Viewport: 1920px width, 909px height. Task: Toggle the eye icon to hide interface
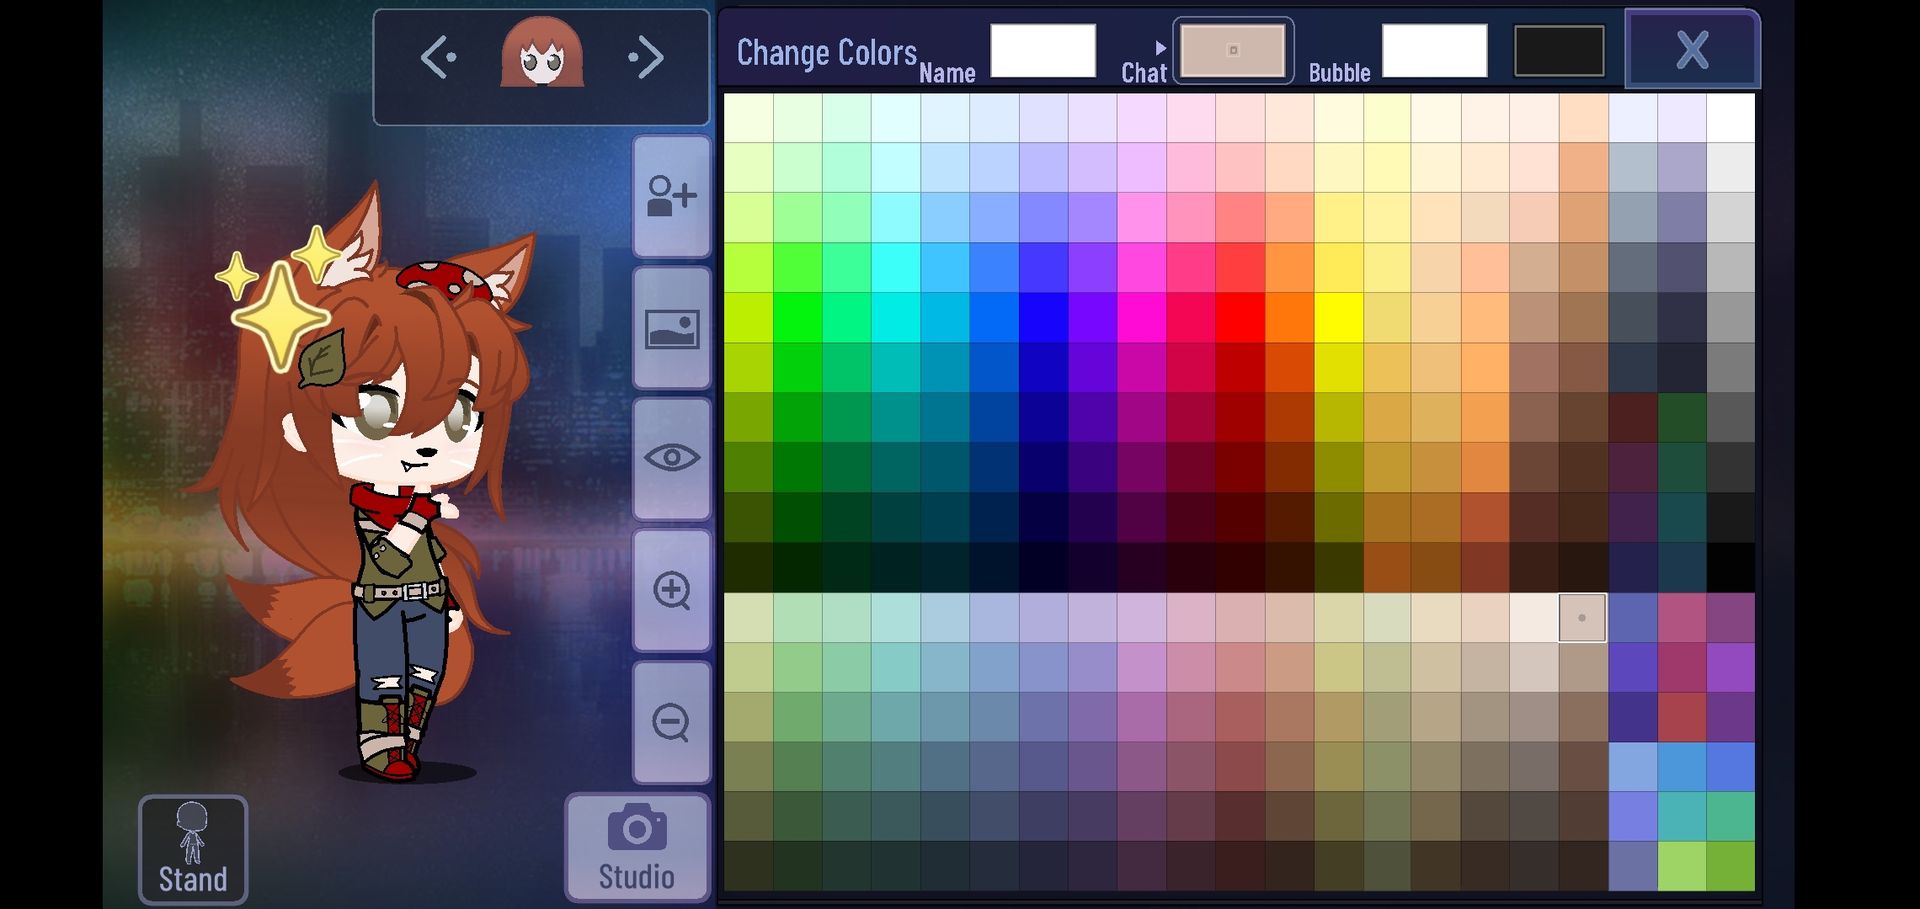(672, 459)
